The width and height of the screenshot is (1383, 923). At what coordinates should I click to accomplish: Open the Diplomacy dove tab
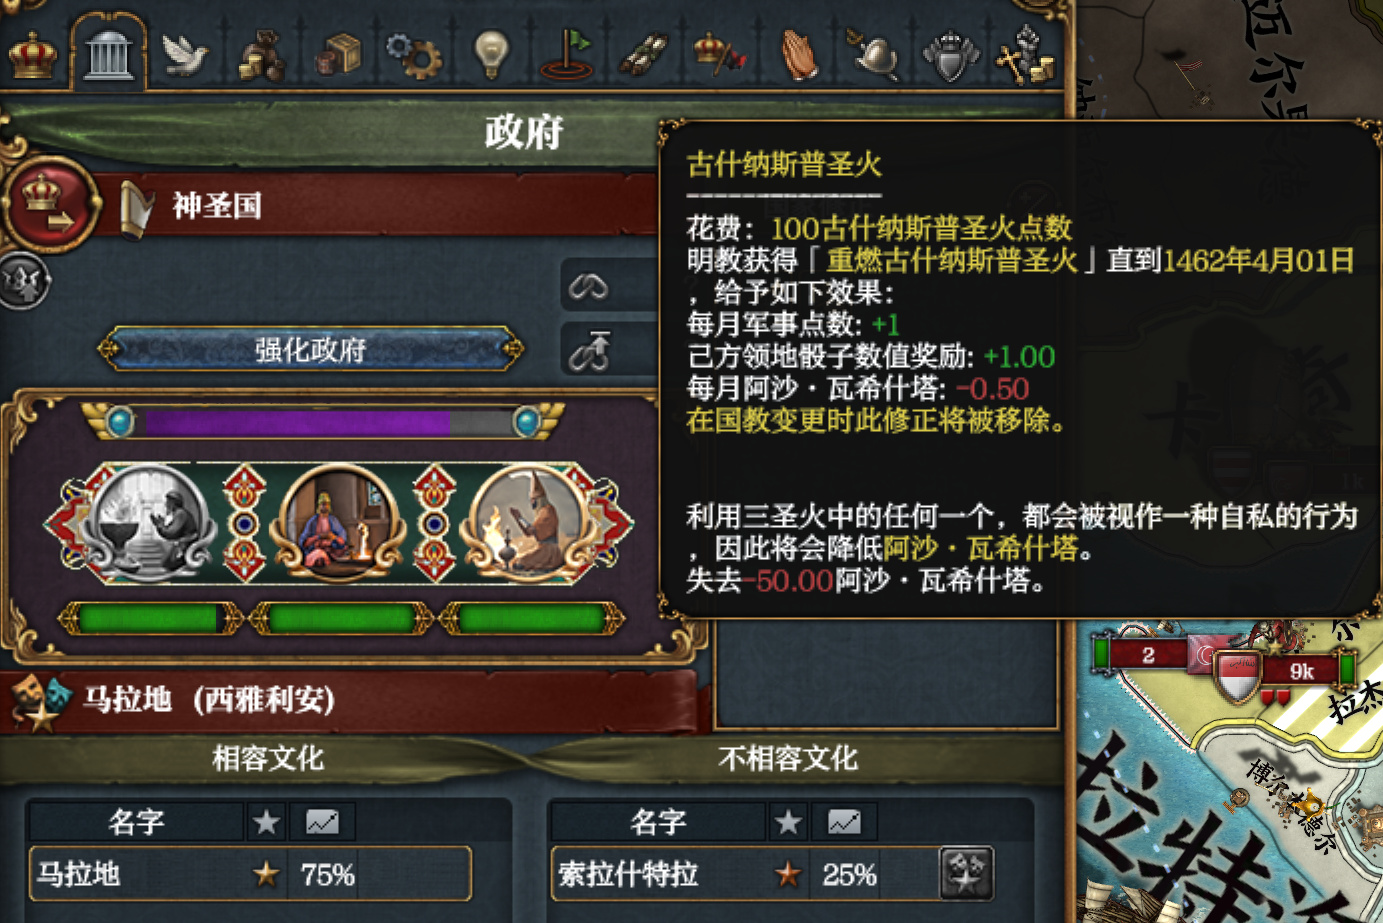(x=185, y=54)
